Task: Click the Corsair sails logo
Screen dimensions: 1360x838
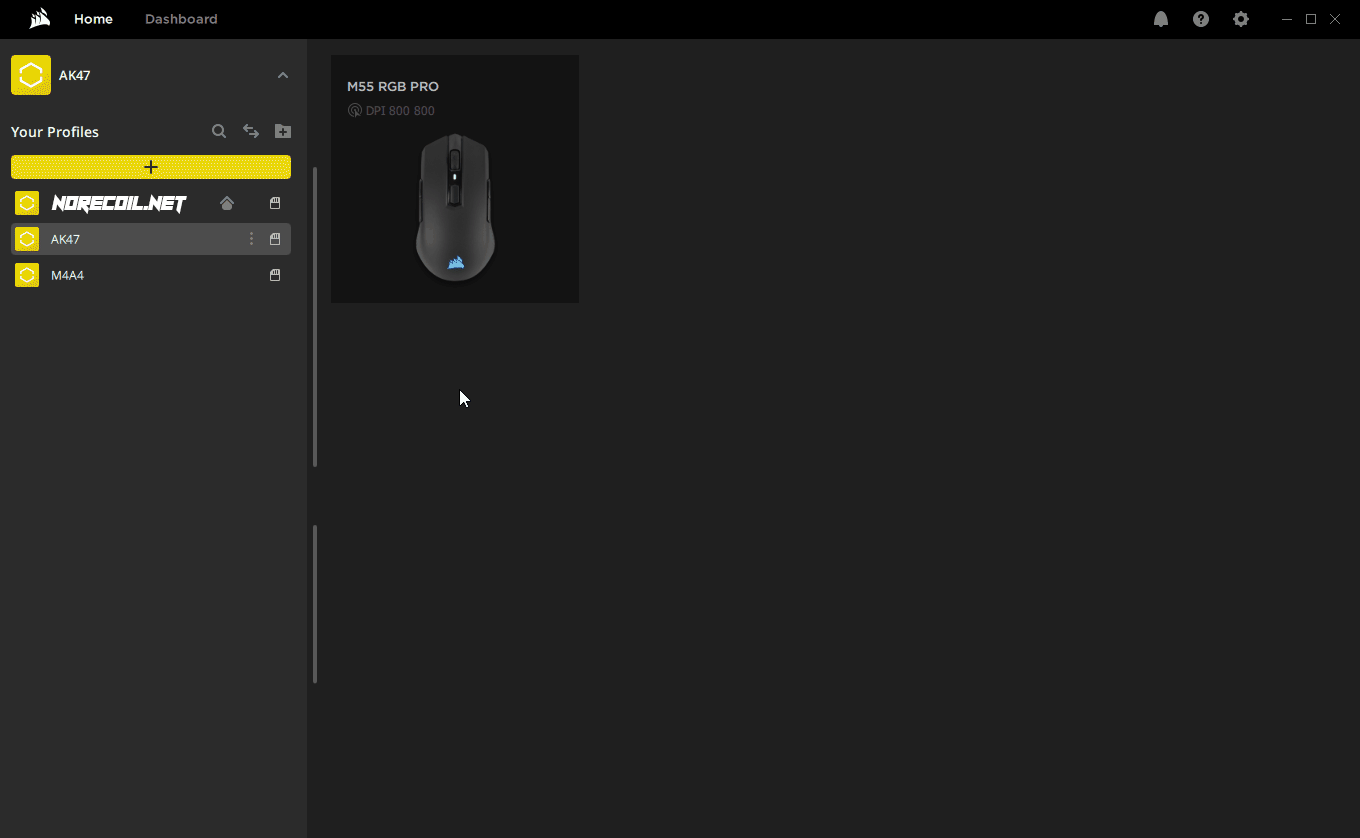Action: 39,19
